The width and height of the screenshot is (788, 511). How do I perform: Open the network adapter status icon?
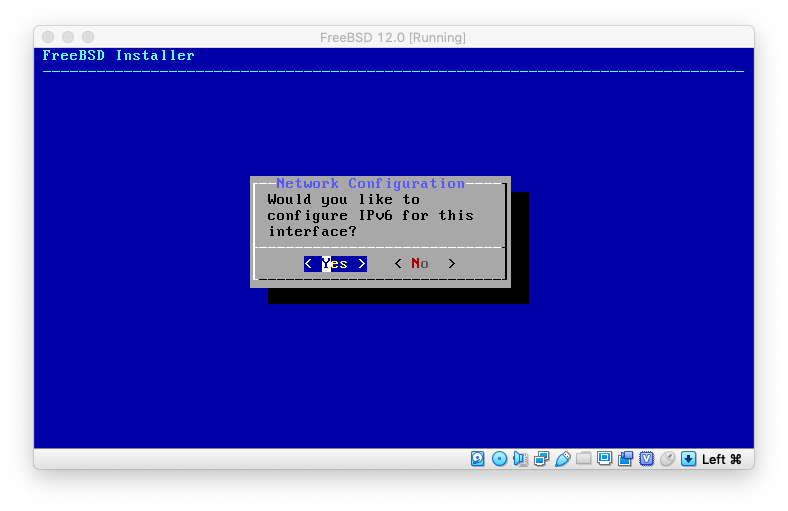(x=541, y=459)
